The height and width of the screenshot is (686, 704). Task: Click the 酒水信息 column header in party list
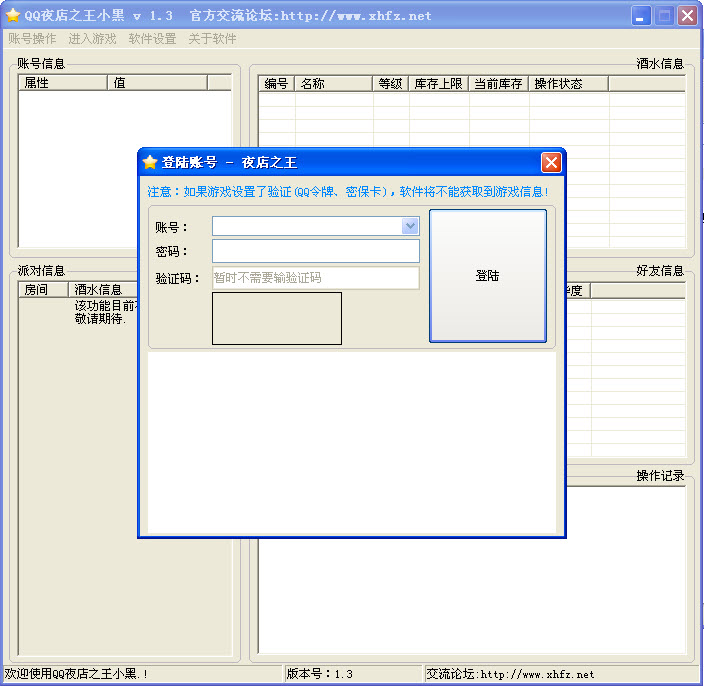point(103,290)
